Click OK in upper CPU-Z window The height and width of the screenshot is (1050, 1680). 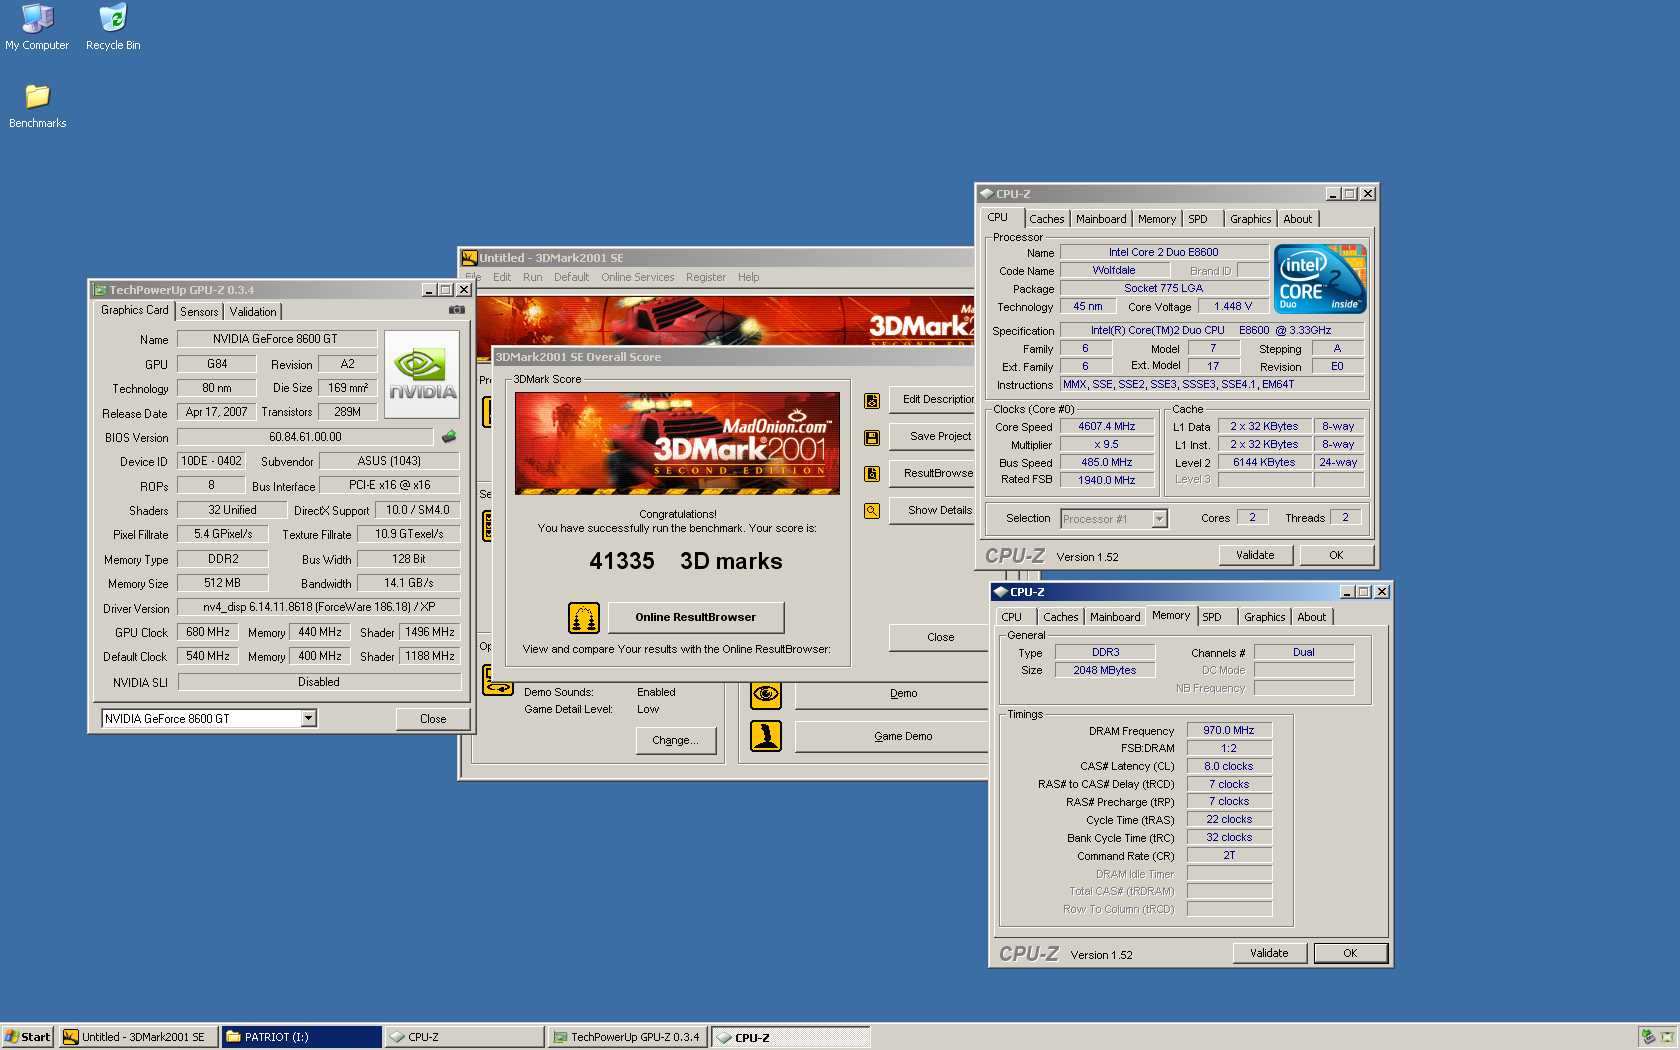click(x=1336, y=555)
